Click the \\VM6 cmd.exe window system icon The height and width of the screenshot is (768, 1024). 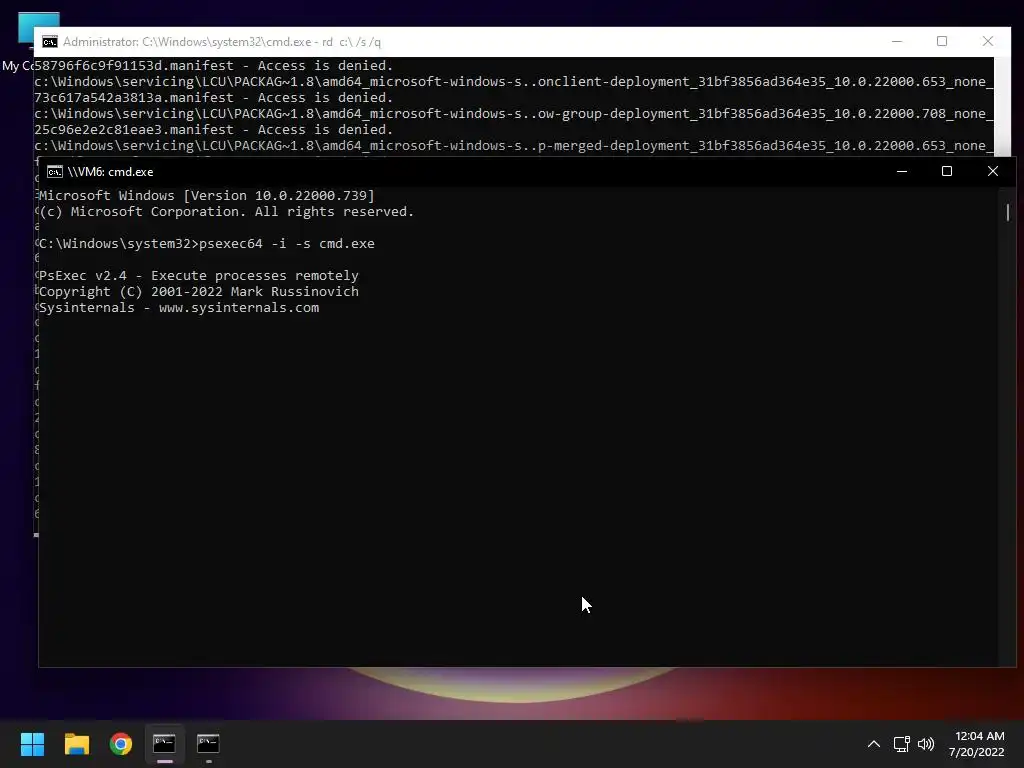[55, 172]
